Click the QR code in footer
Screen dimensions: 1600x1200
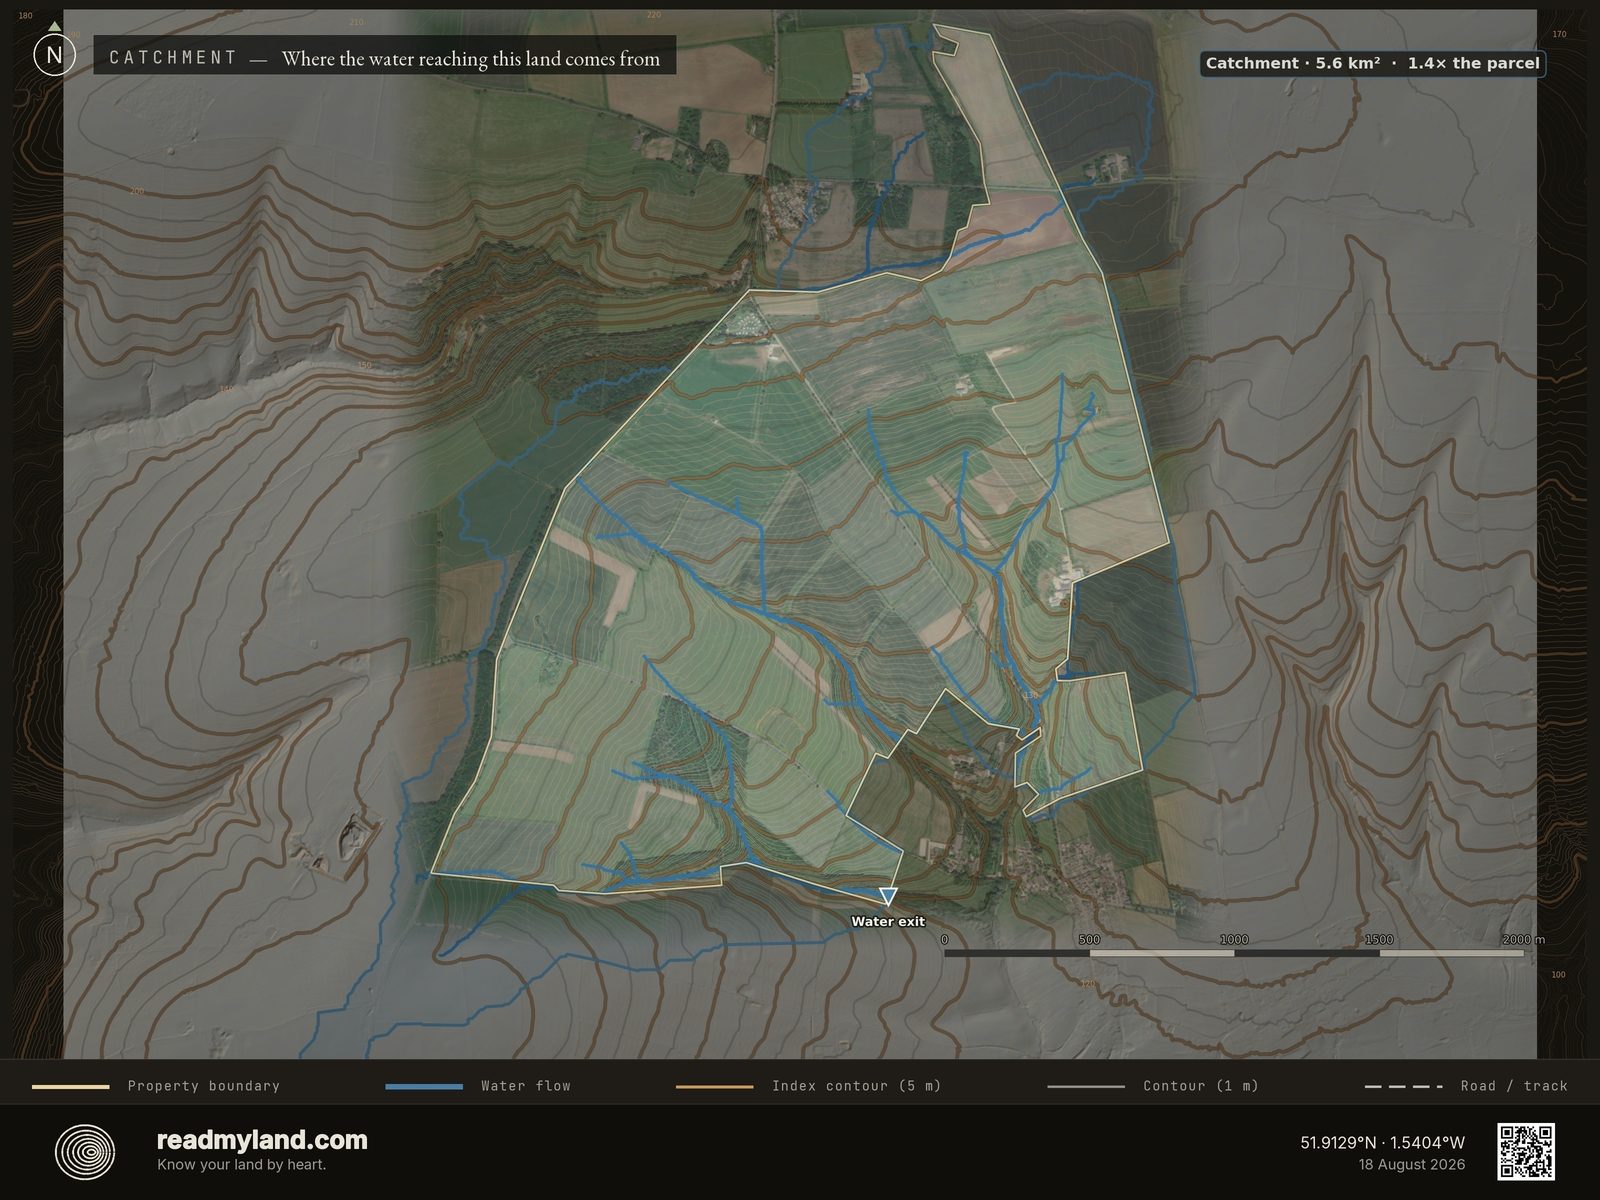[1526, 1152]
